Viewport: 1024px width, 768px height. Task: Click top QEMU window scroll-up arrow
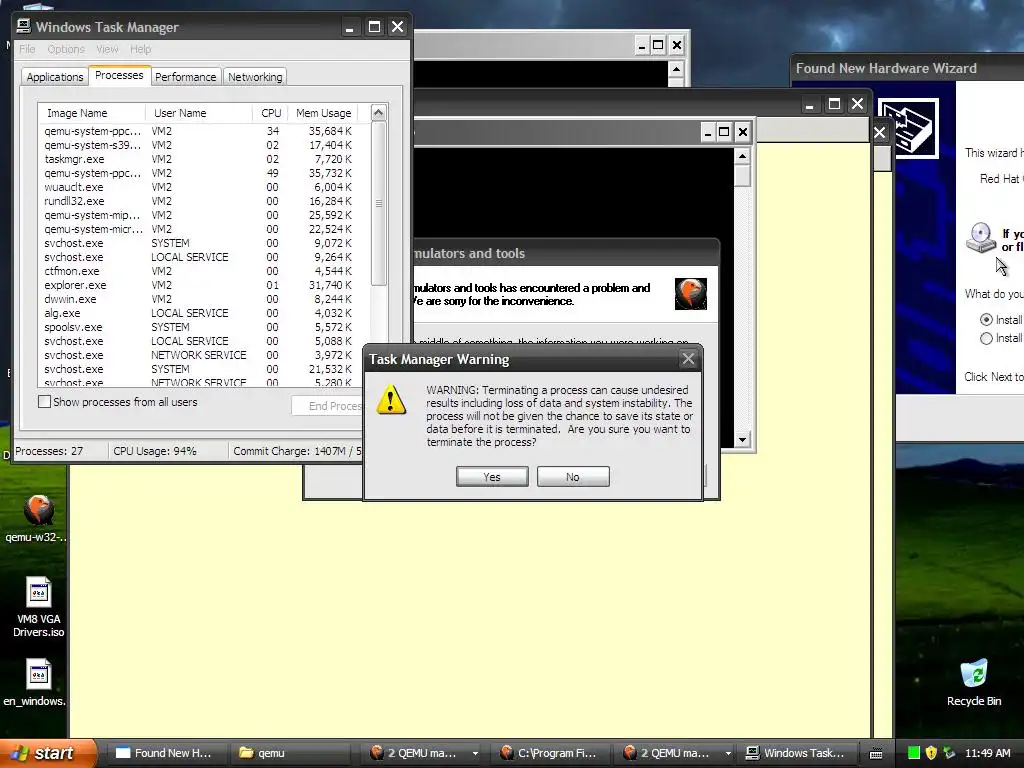(676, 69)
